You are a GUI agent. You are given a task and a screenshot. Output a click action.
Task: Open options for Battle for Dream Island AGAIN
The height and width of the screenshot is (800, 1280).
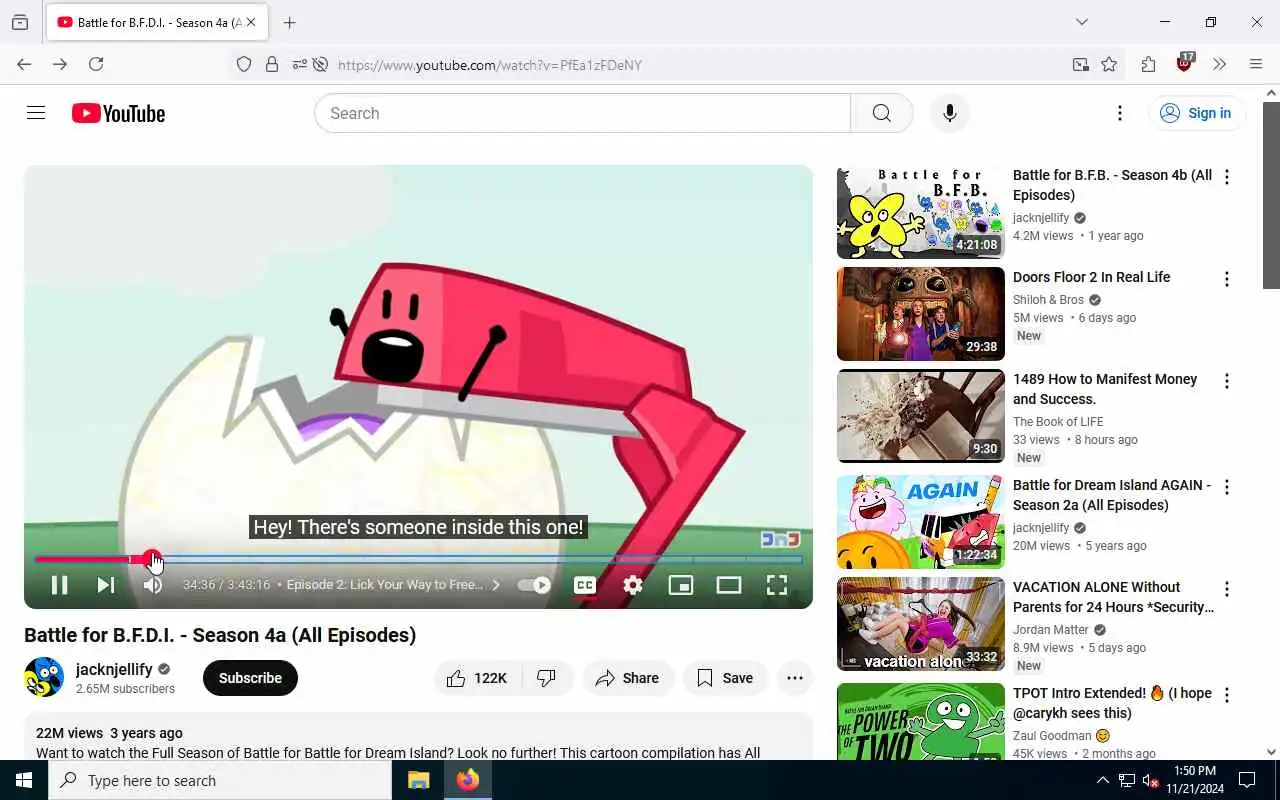pyautogui.click(x=1227, y=487)
